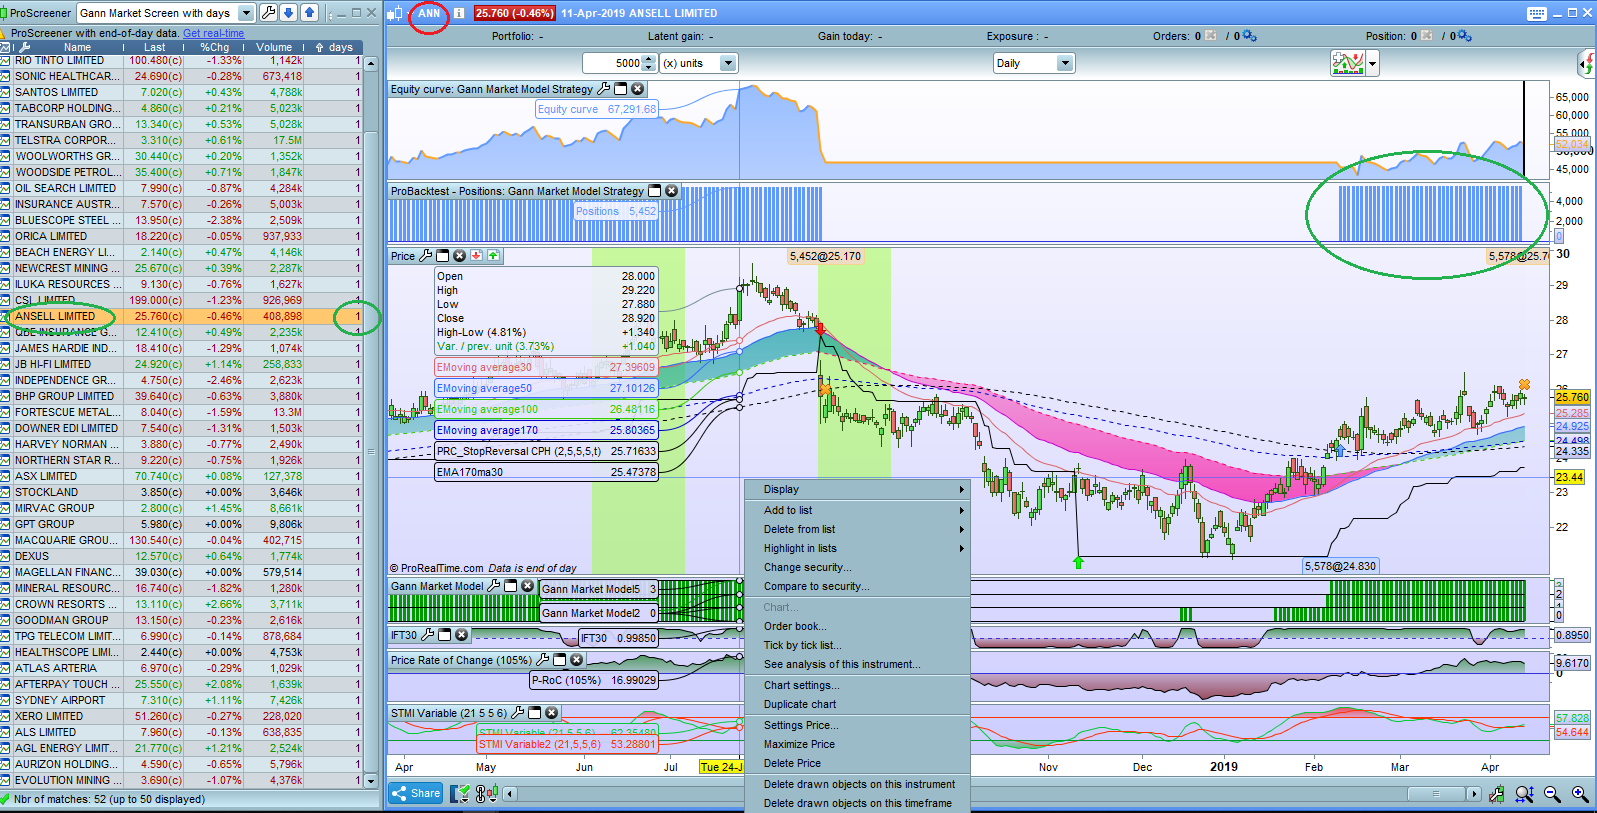Viewport: 1597px width, 813px height.
Task: Select Change security... from context menu
Action: (858, 567)
